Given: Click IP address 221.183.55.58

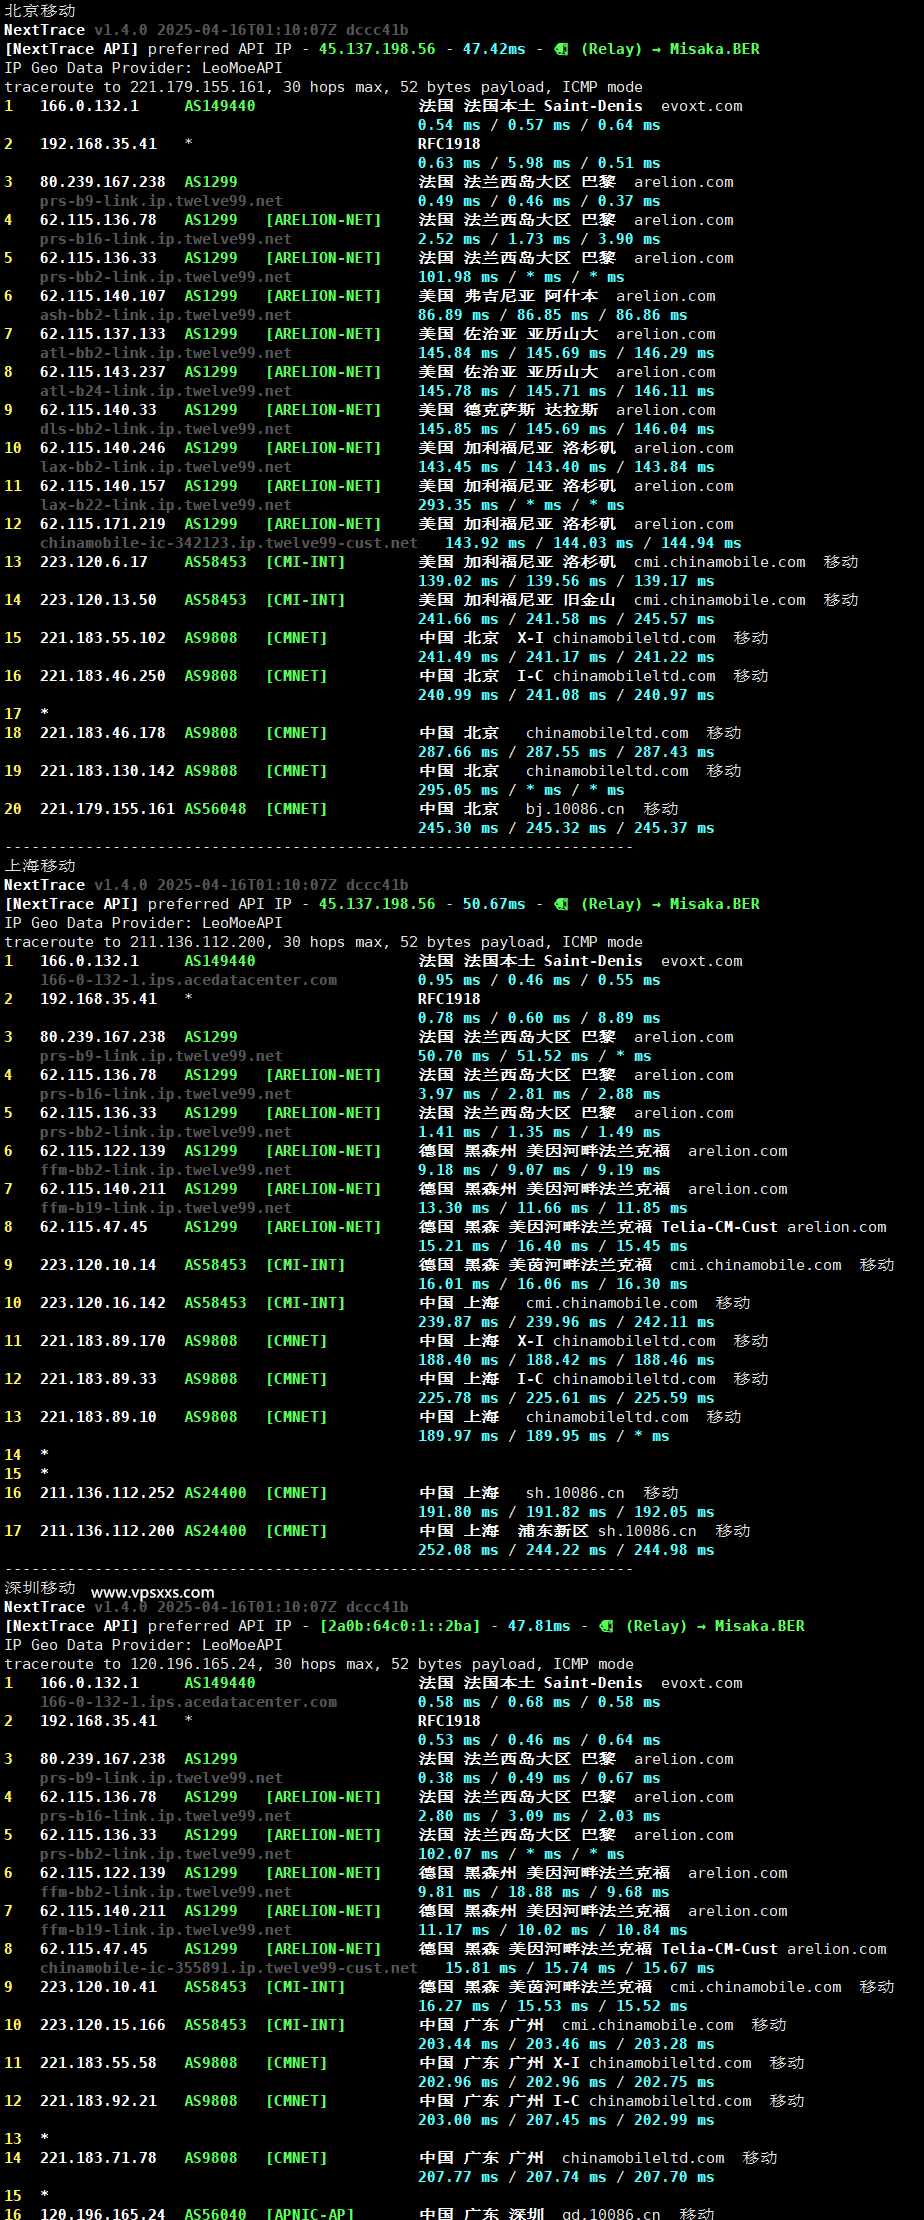Looking at the screenshot, I should (99, 2063).
